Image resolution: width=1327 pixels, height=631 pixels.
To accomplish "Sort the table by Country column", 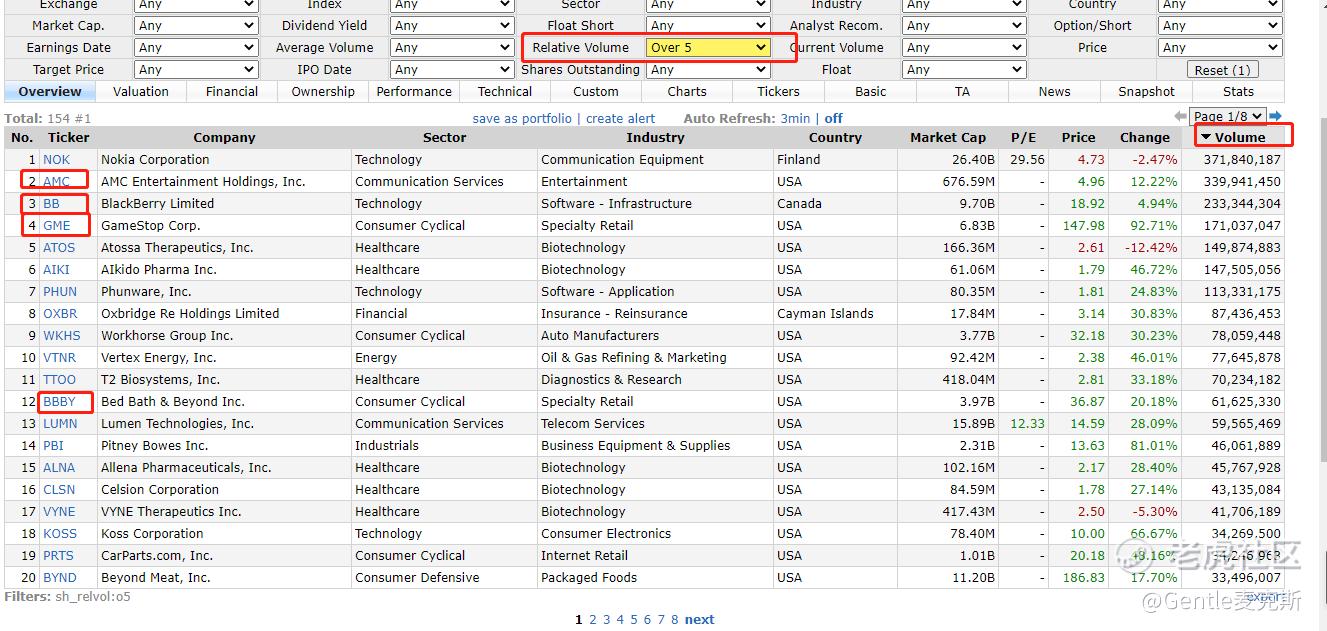I will click(836, 137).
